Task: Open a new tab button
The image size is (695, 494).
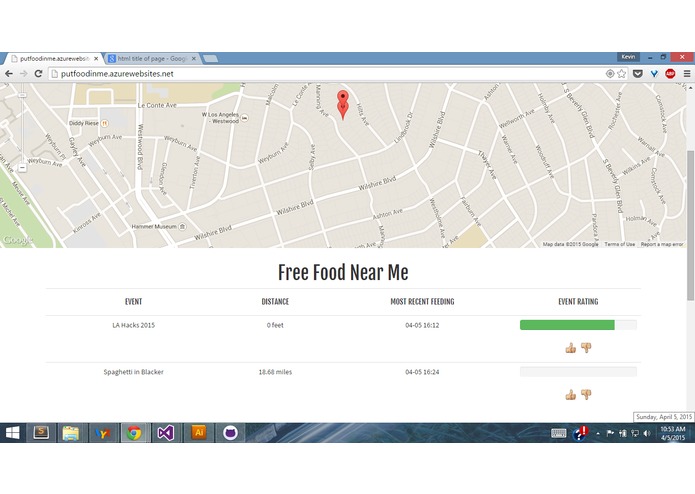Action: tap(210, 58)
